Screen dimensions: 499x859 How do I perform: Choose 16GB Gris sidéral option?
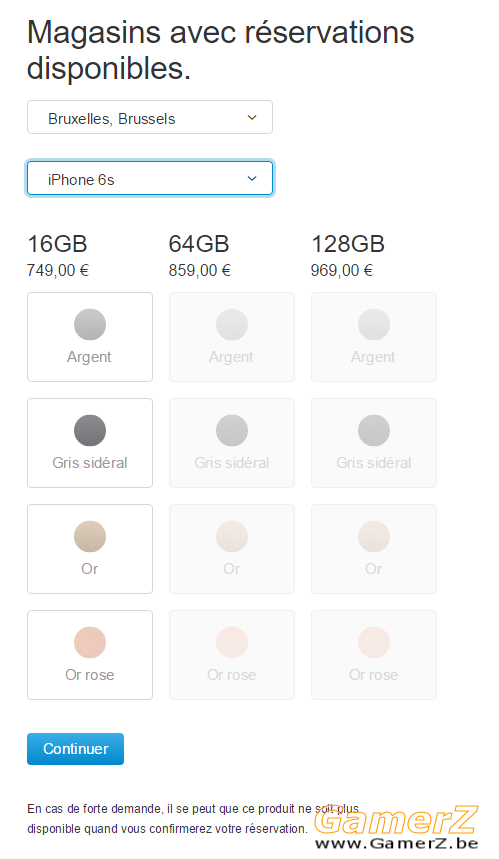tap(90, 443)
